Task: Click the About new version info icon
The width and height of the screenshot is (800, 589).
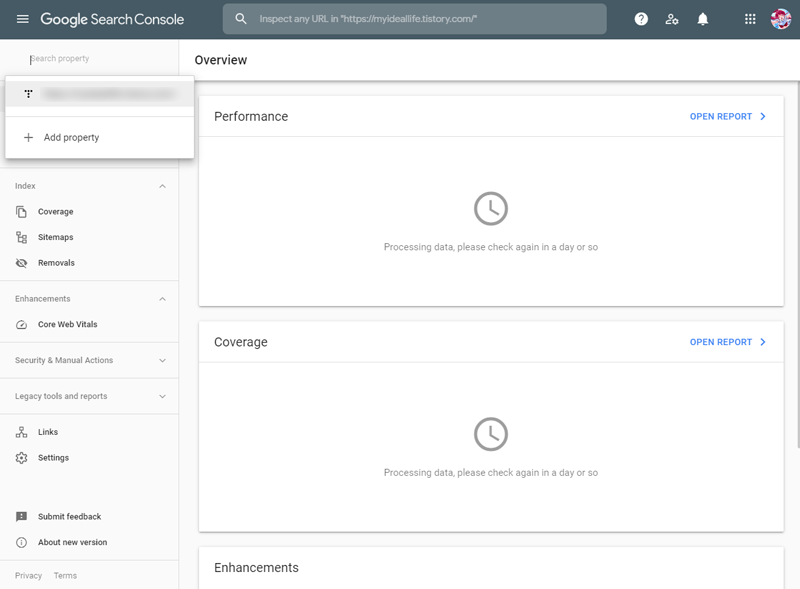Action: pos(21,543)
